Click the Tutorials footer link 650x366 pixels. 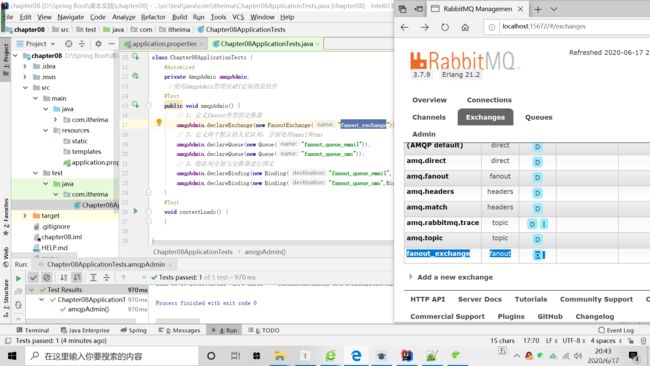click(x=531, y=299)
